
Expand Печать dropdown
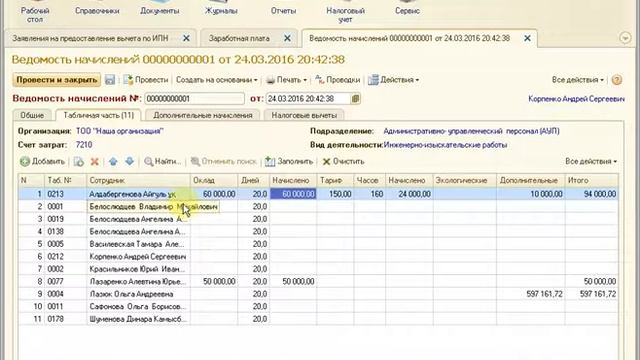point(287,80)
